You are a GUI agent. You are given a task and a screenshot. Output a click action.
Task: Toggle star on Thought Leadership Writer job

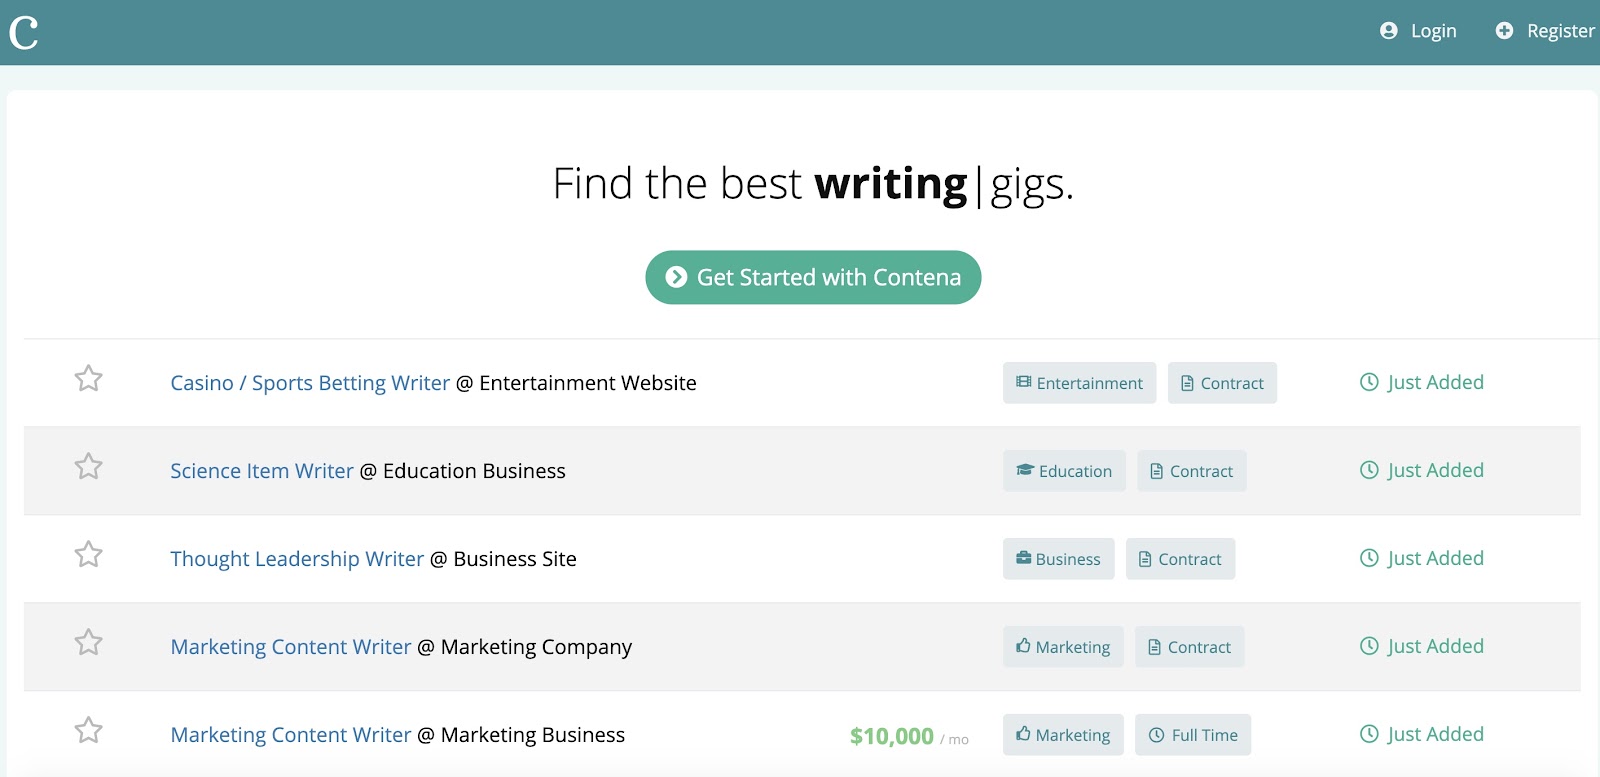pos(89,554)
